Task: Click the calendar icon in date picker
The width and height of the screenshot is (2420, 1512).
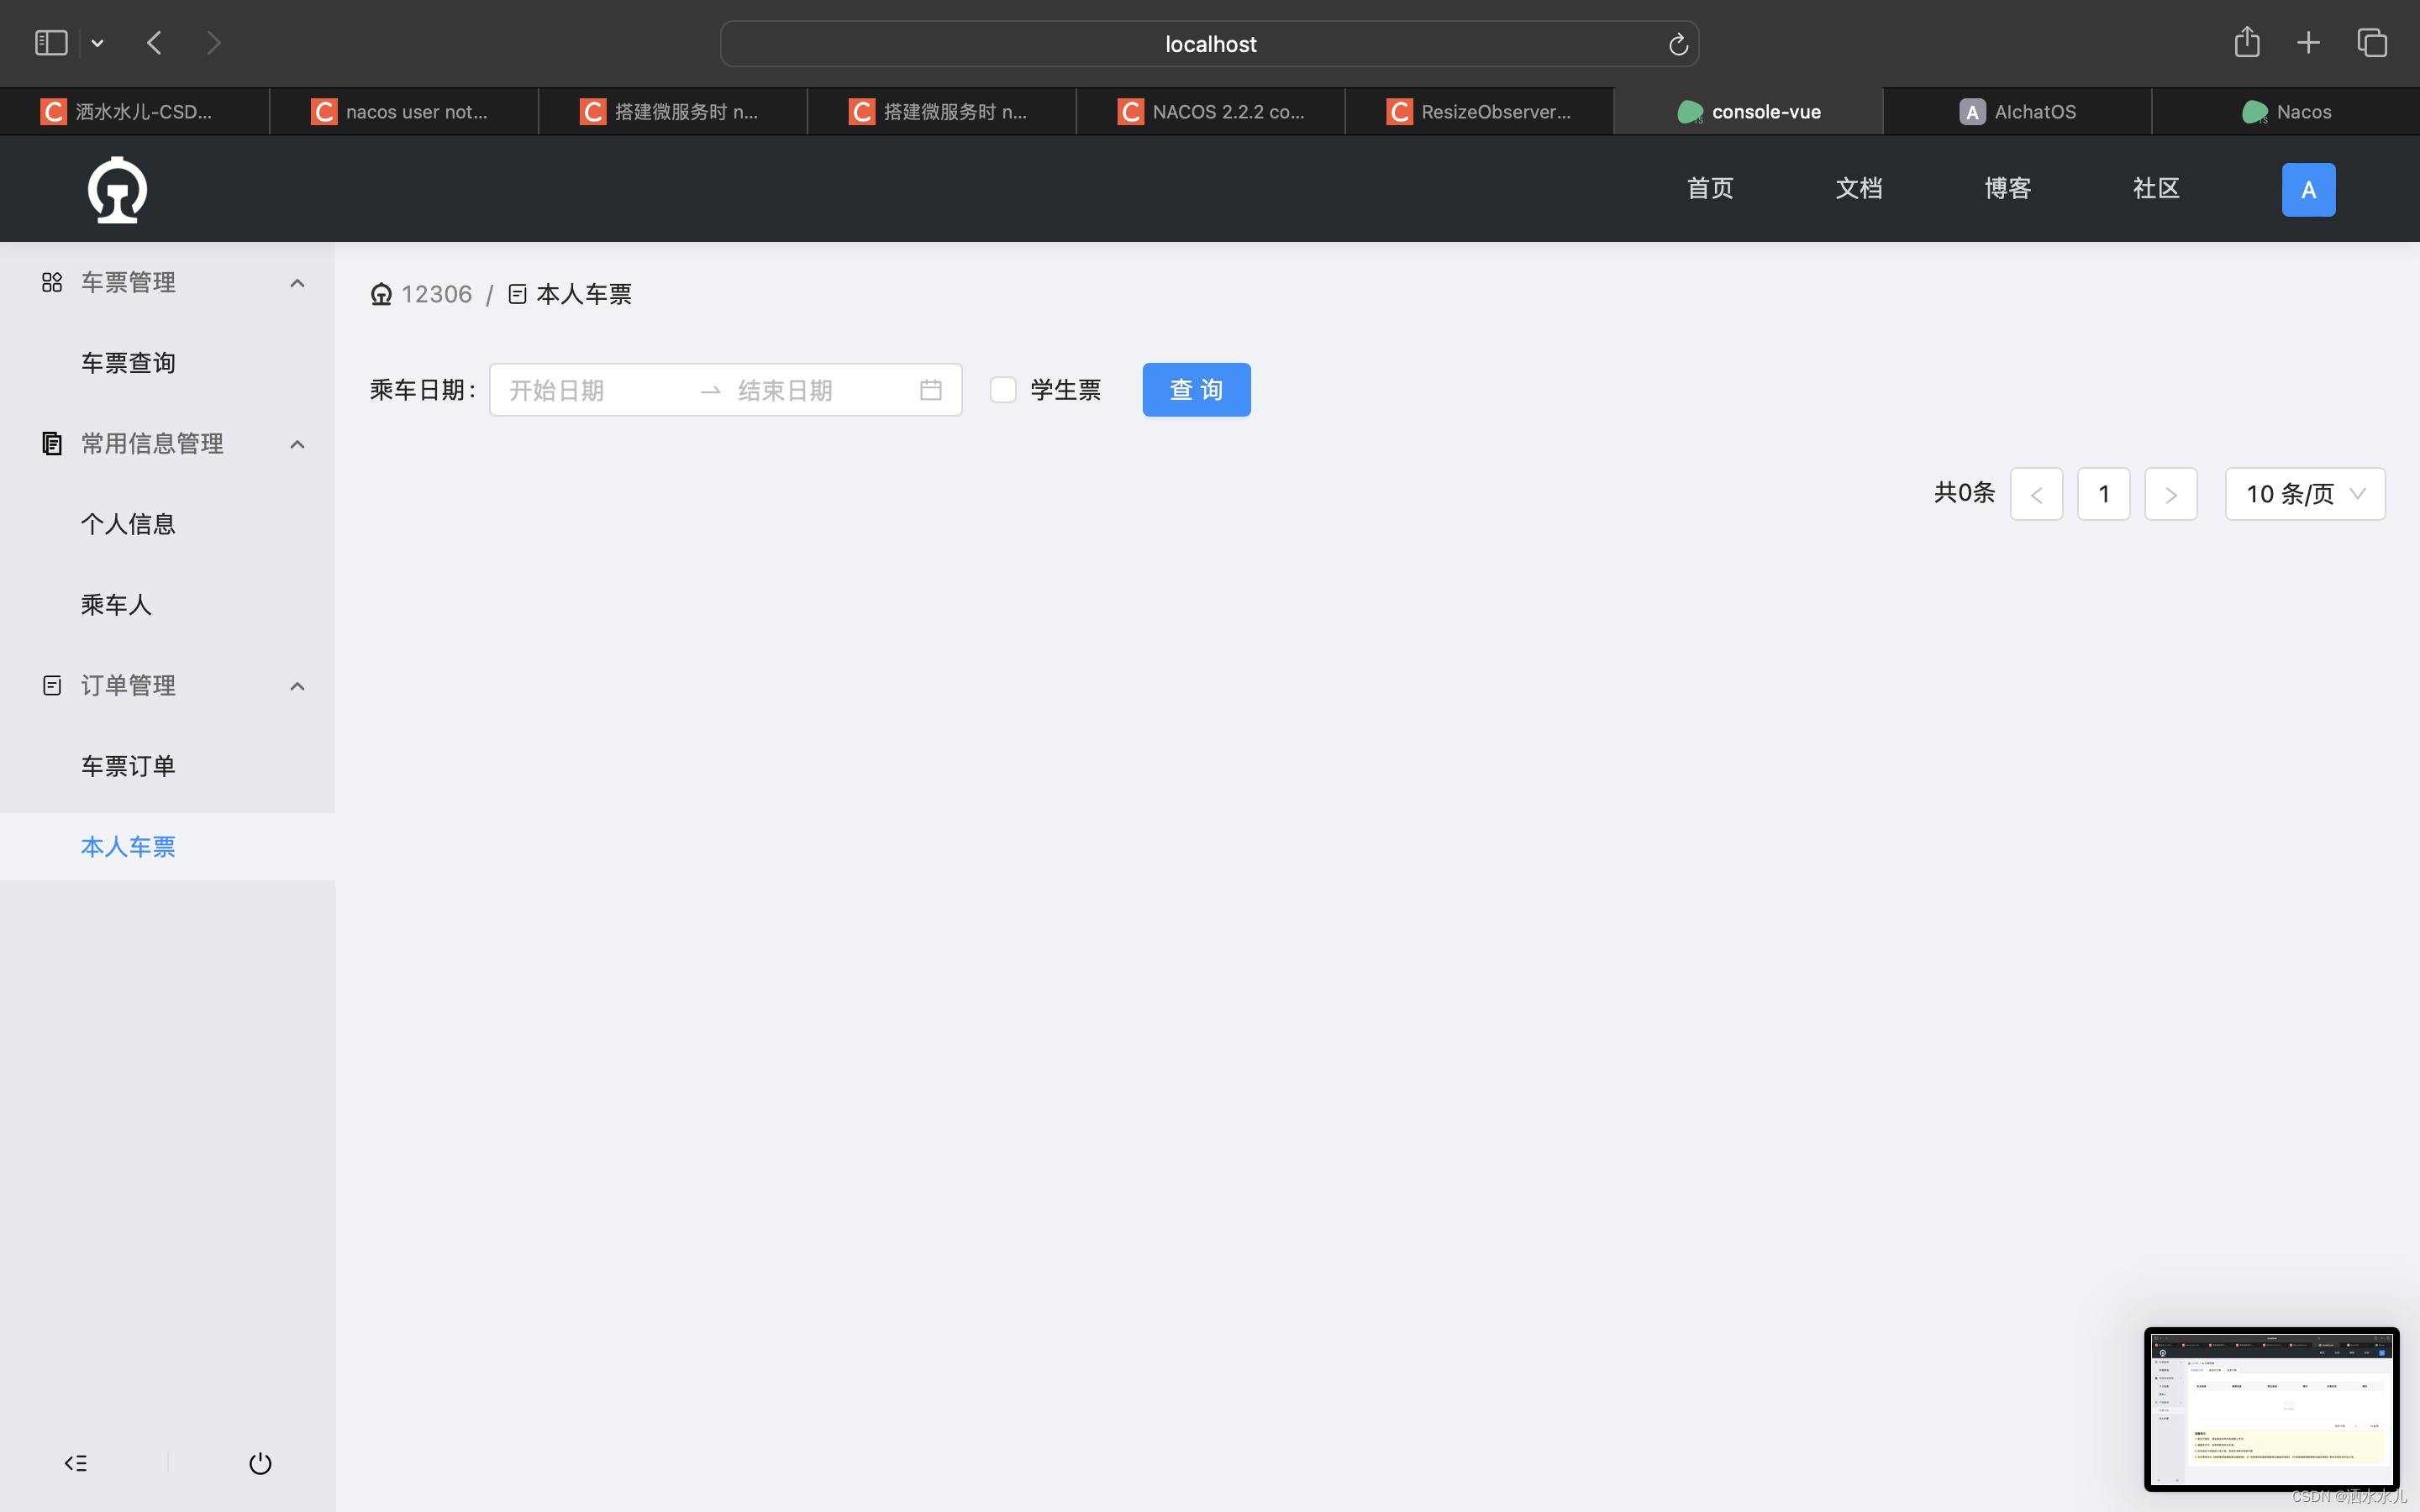Action: coord(930,390)
